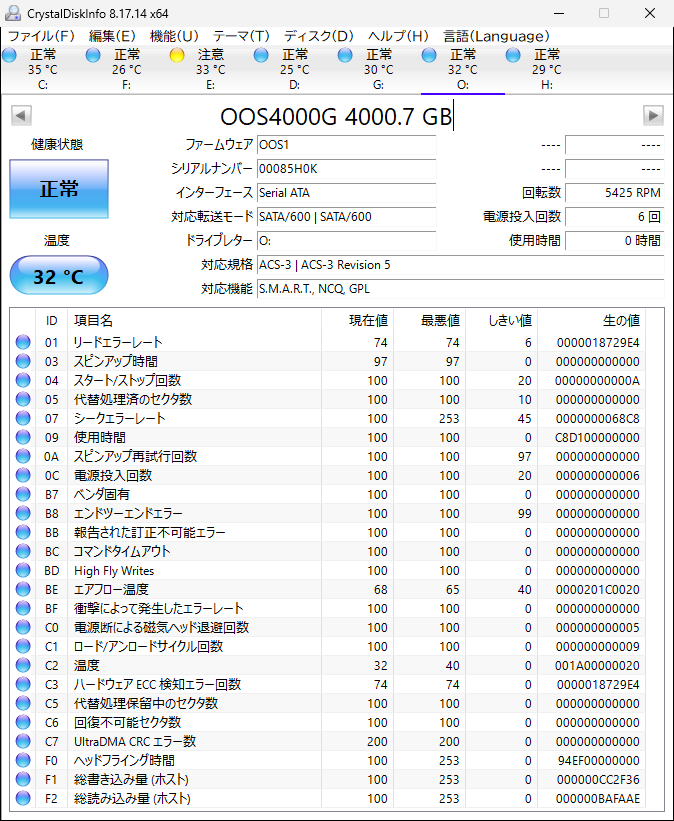Click the 現在値 column header
This screenshot has height=821, width=674.
(357, 320)
